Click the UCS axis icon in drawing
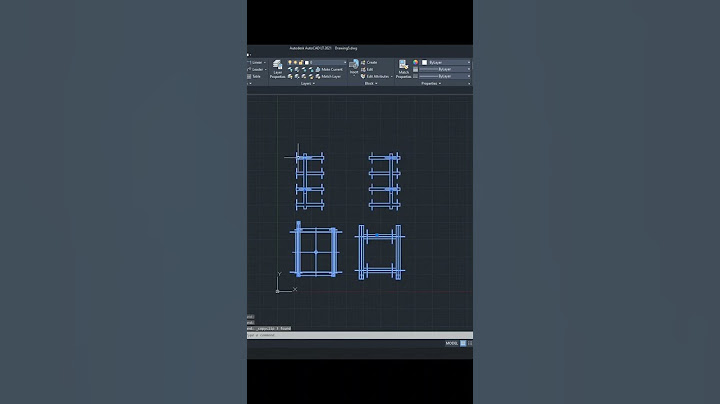 287,282
